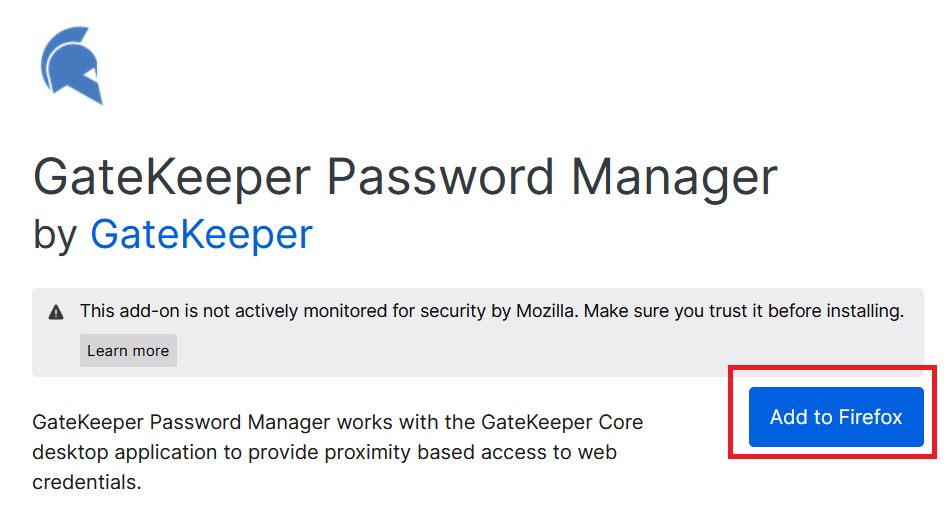Click the word "credentials." ending the description
The height and width of the screenshot is (512, 948).
[86, 482]
